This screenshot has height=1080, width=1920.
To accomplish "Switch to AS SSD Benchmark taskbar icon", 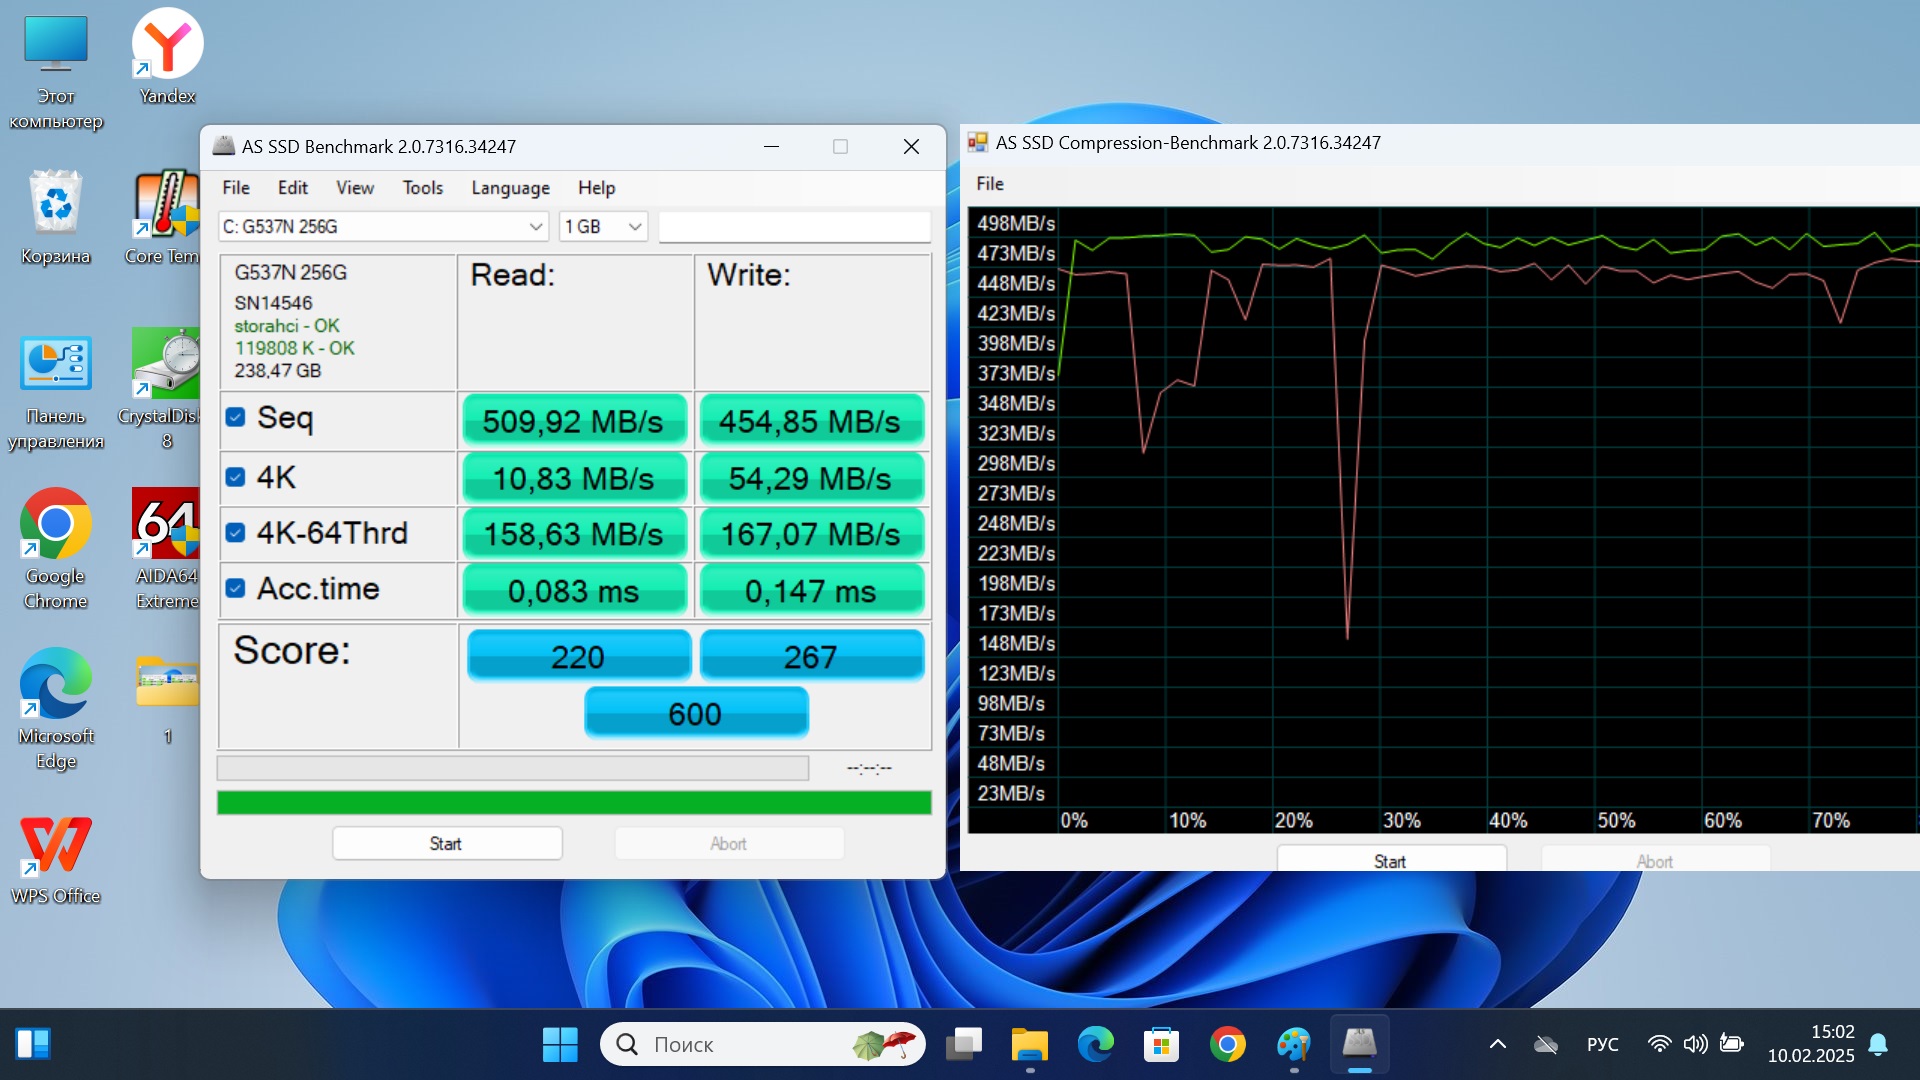I will [x=1359, y=1045].
